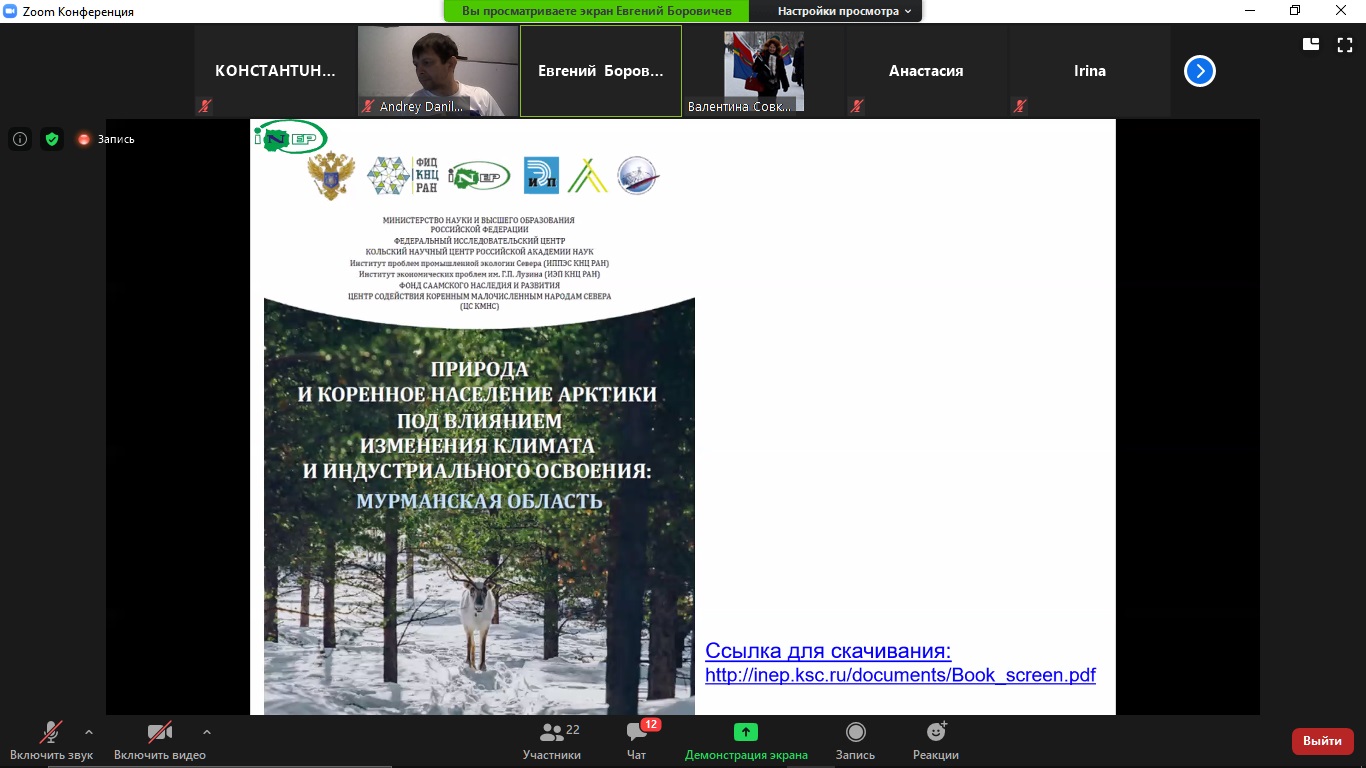The image size is (1366, 768).
Task: Switch gallery layout using the view icon
Action: [x=1311, y=44]
